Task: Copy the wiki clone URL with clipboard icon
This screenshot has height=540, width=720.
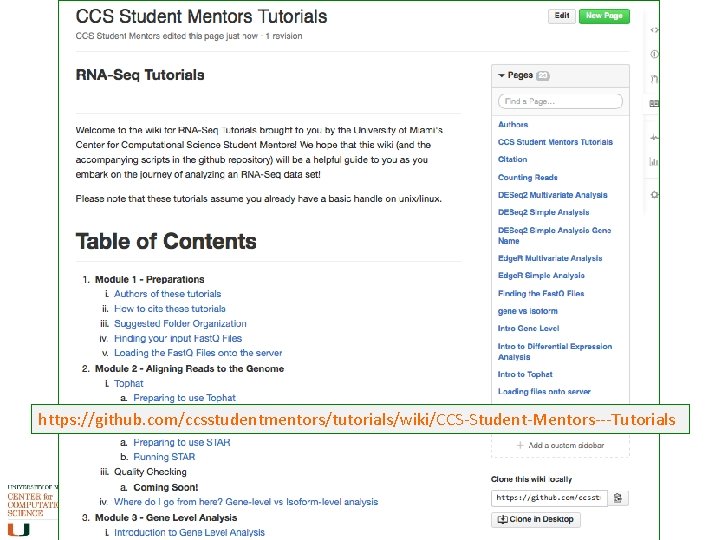Action: point(618,497)
